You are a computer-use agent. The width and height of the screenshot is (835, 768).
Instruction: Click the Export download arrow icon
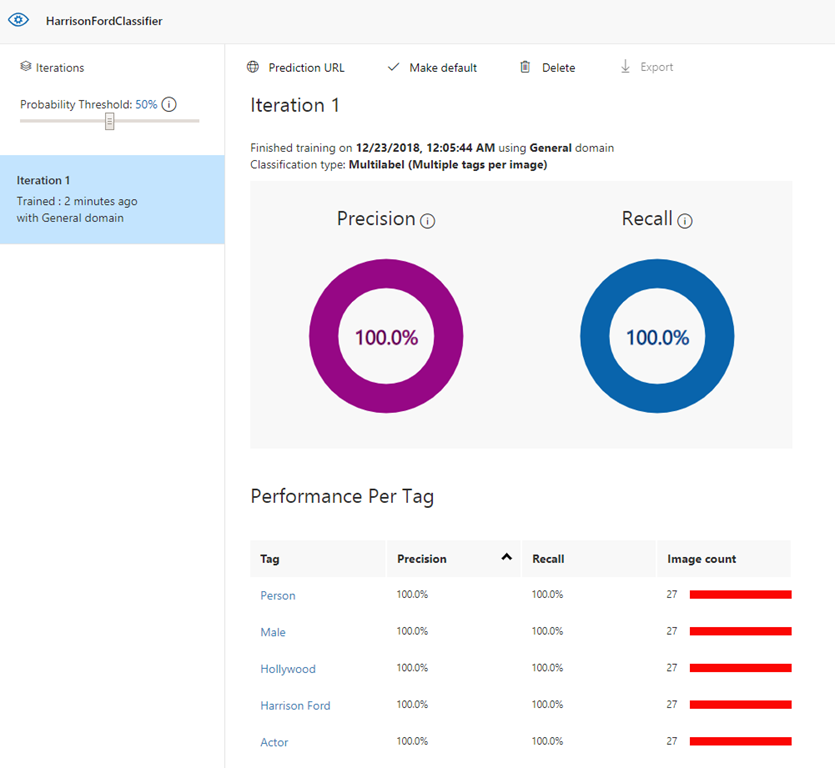(626, 67)
